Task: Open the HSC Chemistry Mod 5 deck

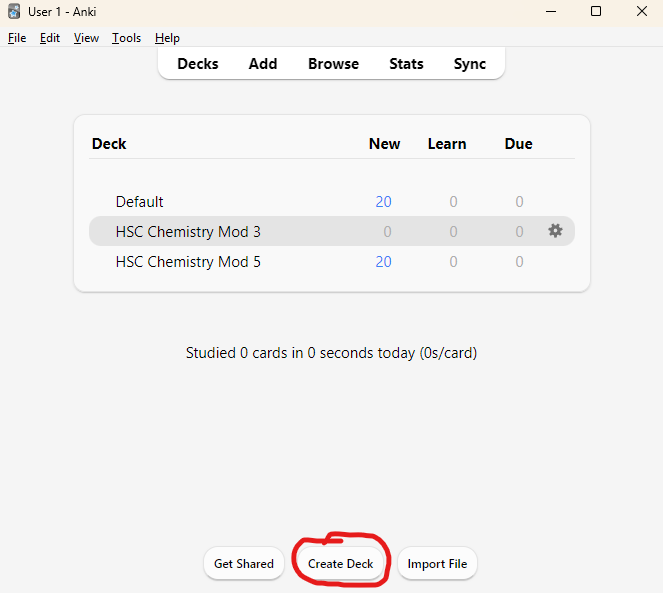Action: coord(188,262)
